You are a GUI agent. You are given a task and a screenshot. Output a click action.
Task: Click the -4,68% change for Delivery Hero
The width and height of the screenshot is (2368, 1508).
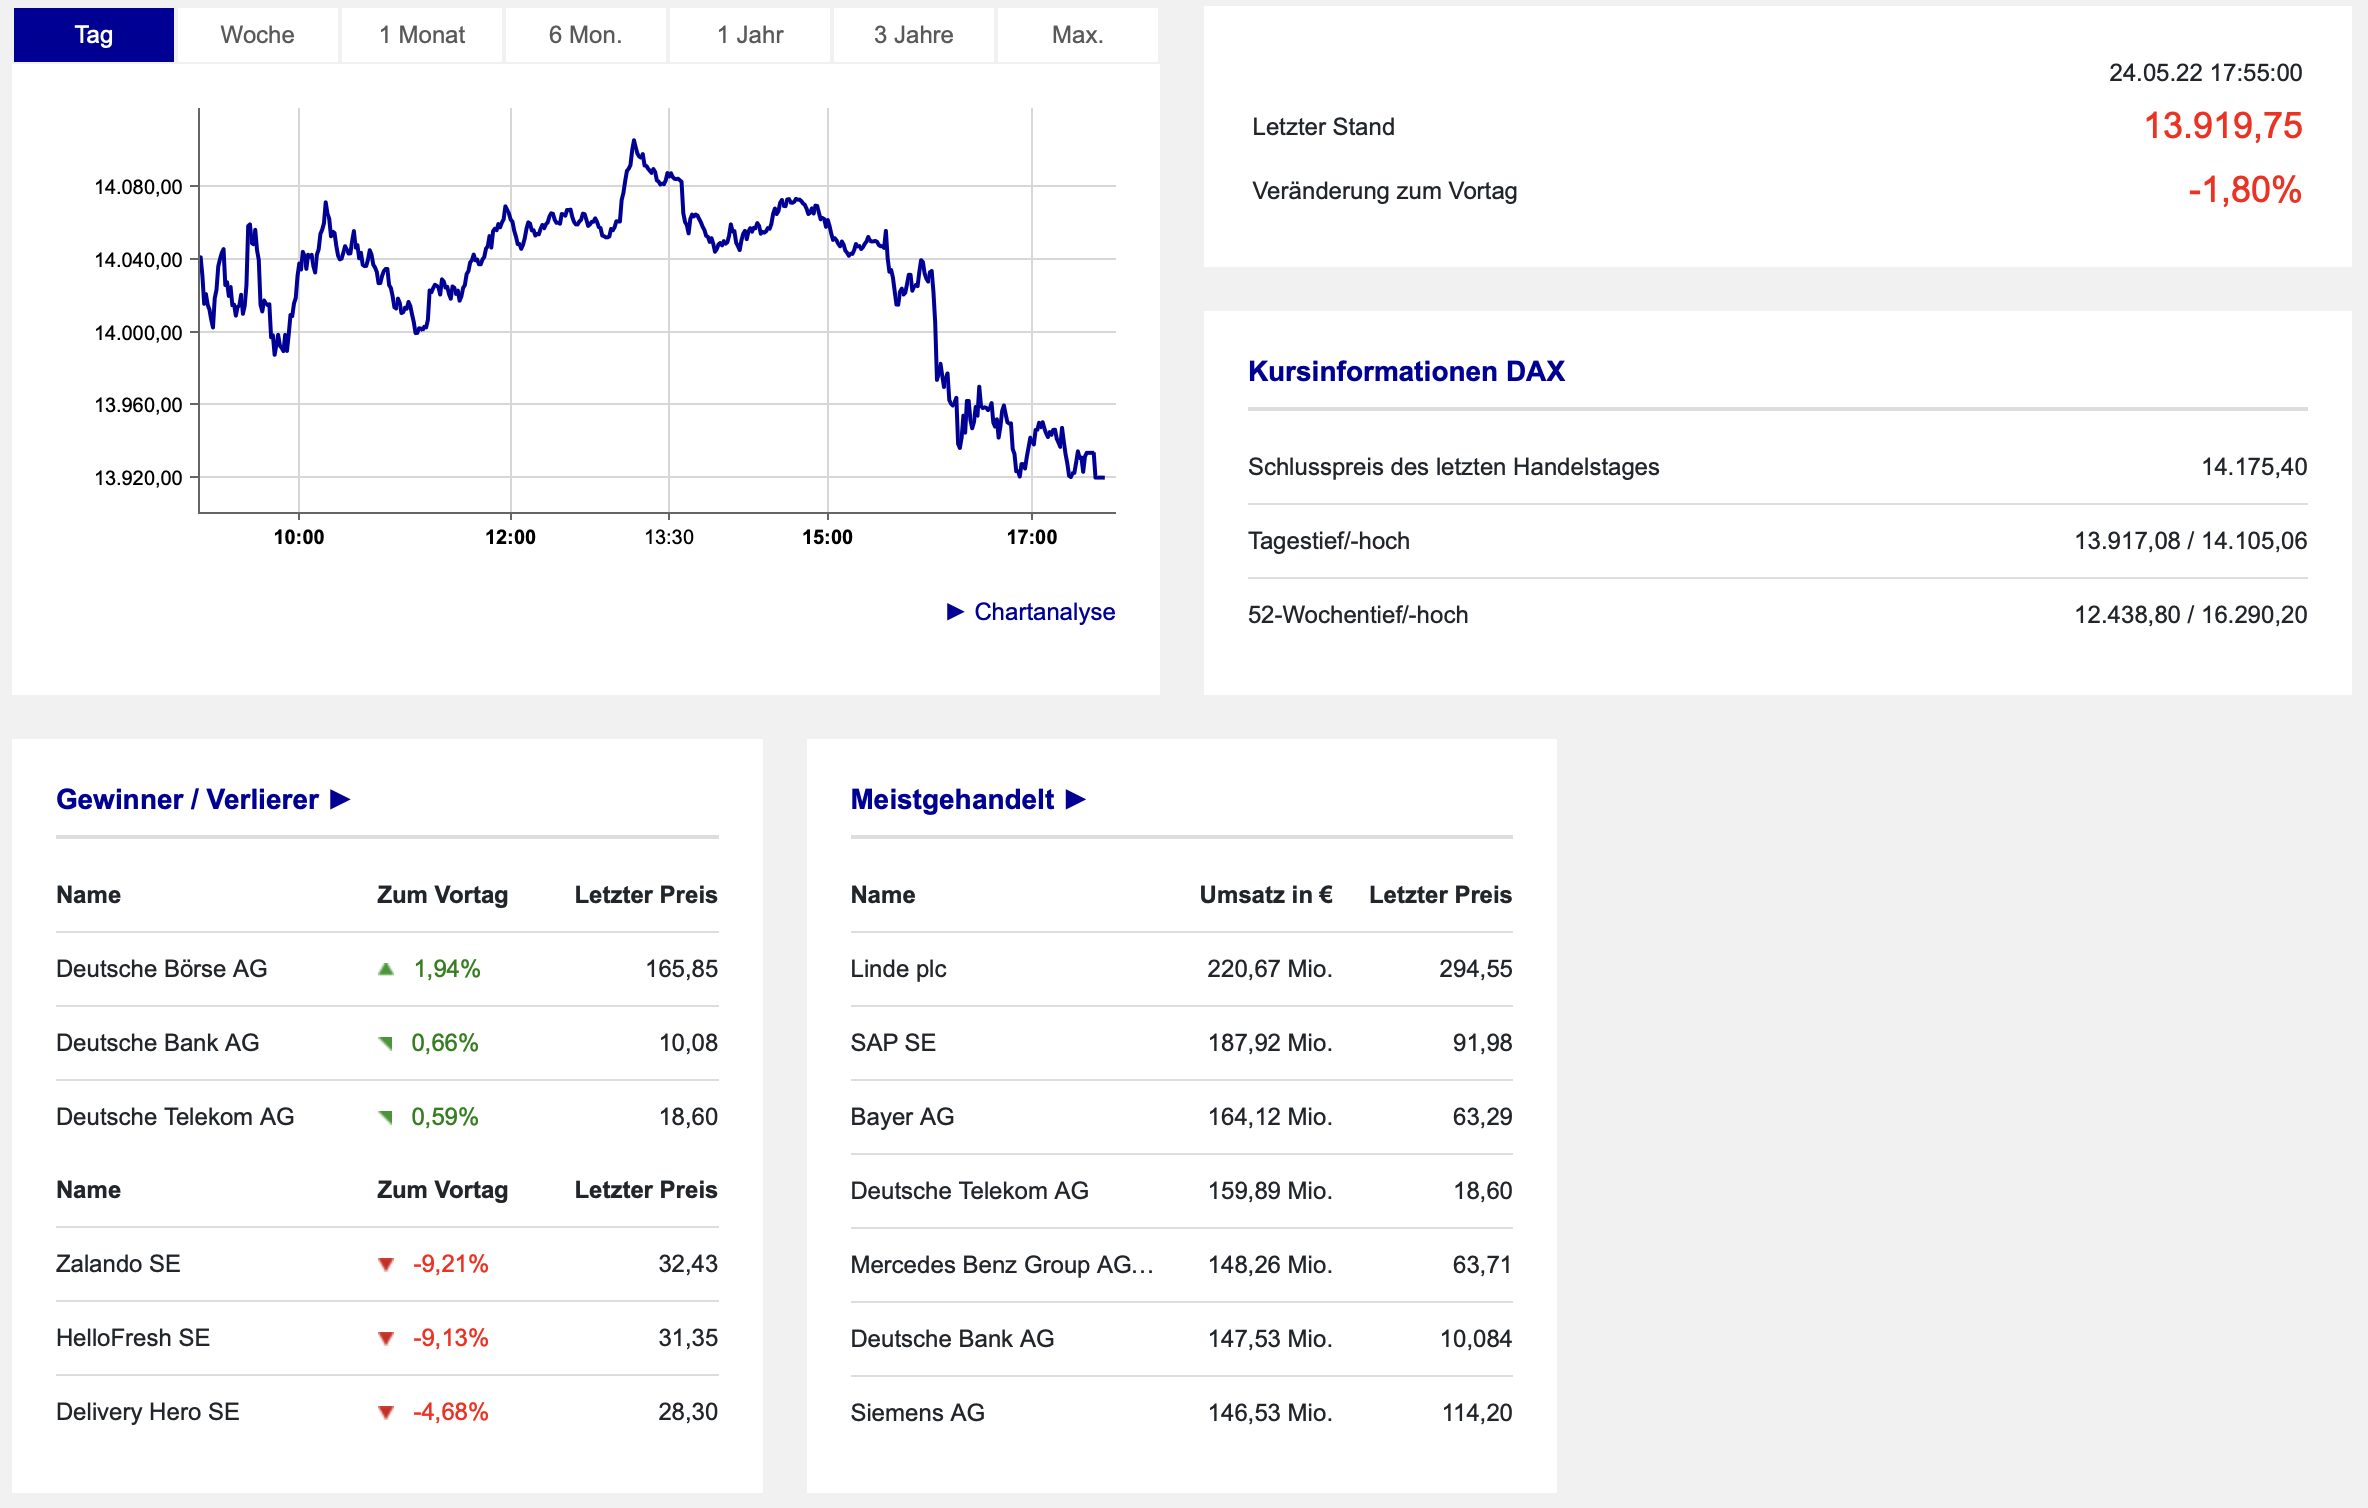(x=450, y=1412)
